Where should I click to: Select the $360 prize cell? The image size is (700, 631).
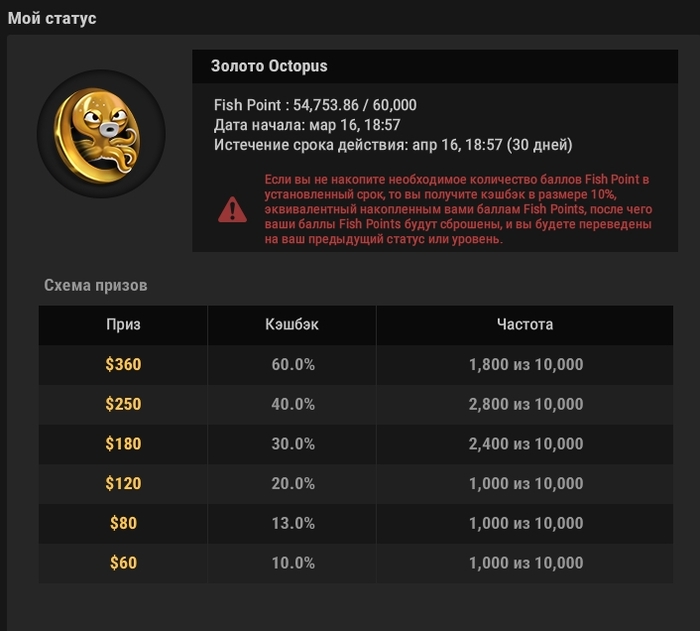(x=123, y=364)
